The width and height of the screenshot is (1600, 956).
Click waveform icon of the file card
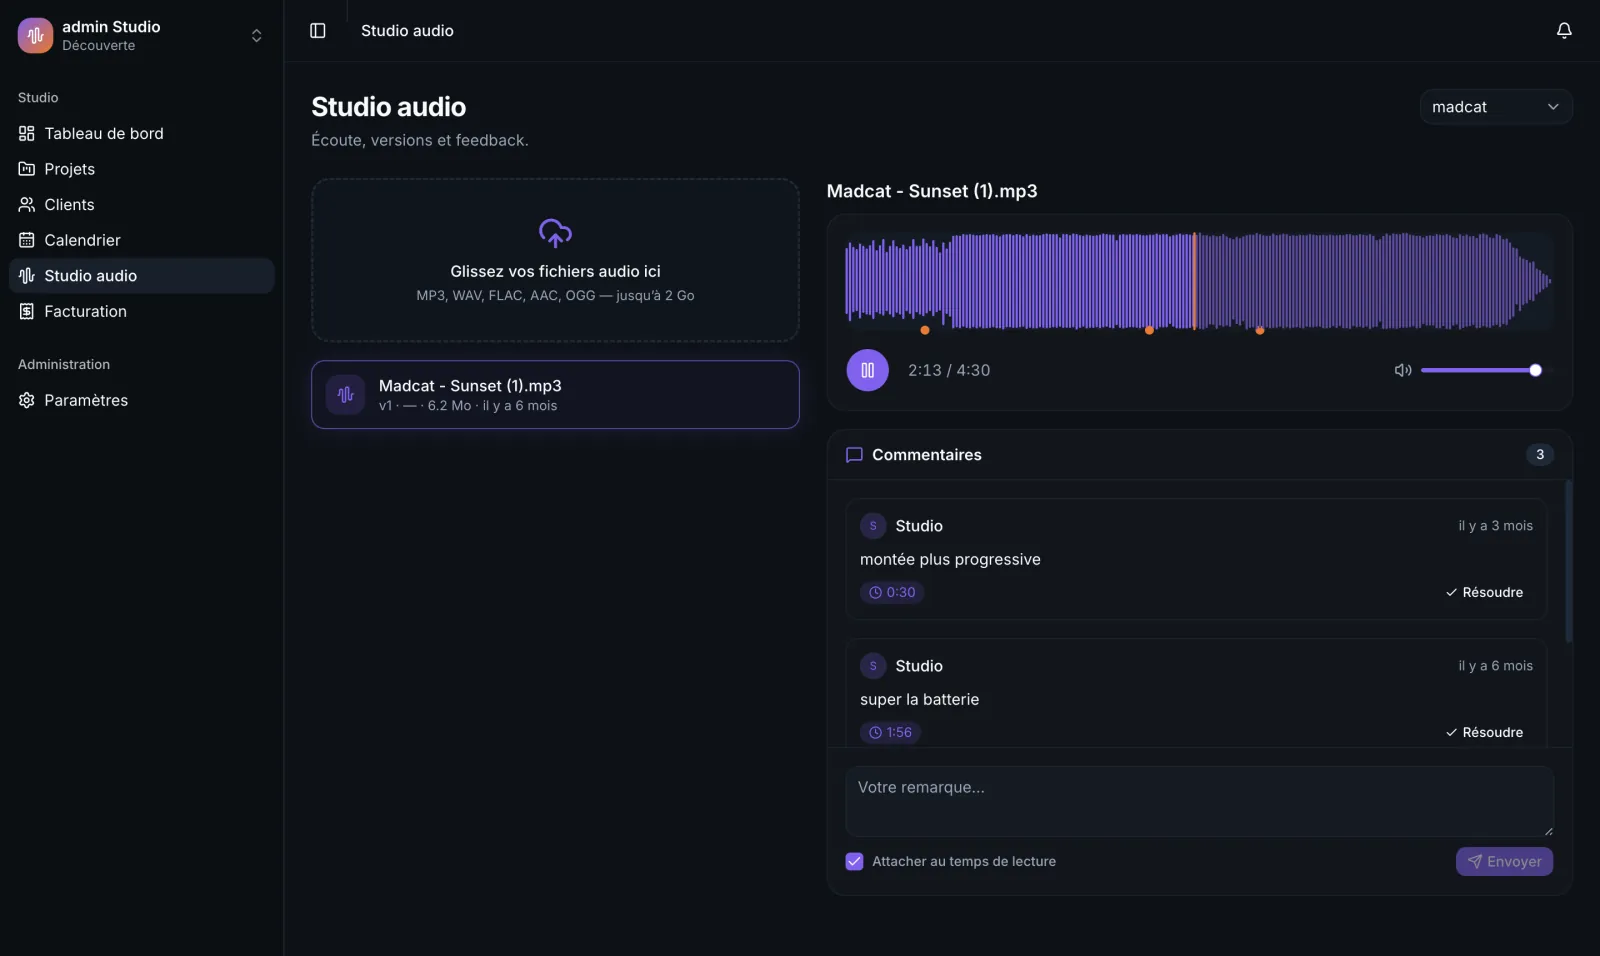tap(346, 395)
